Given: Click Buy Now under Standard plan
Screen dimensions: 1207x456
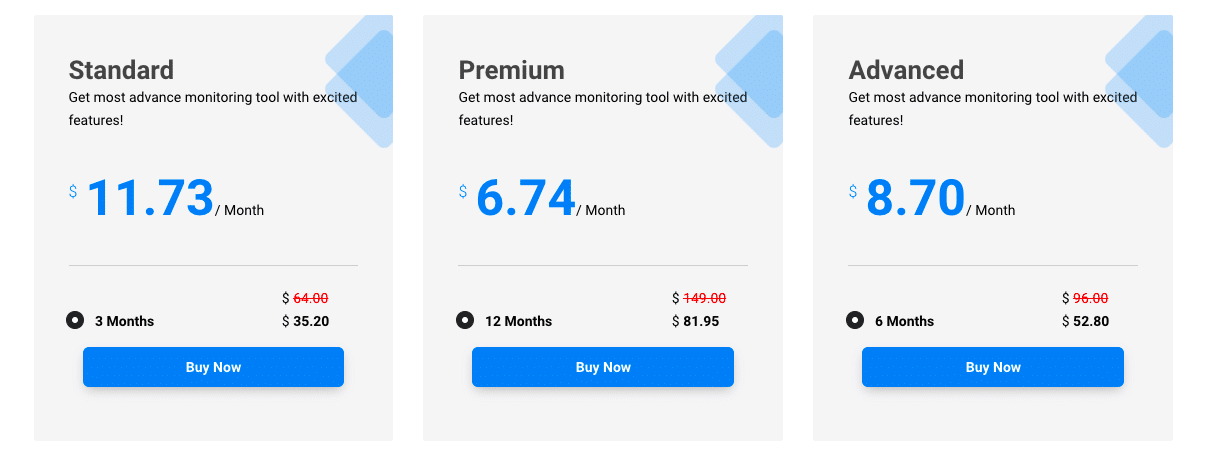Looking at the screenshot, I should (213, 367).
